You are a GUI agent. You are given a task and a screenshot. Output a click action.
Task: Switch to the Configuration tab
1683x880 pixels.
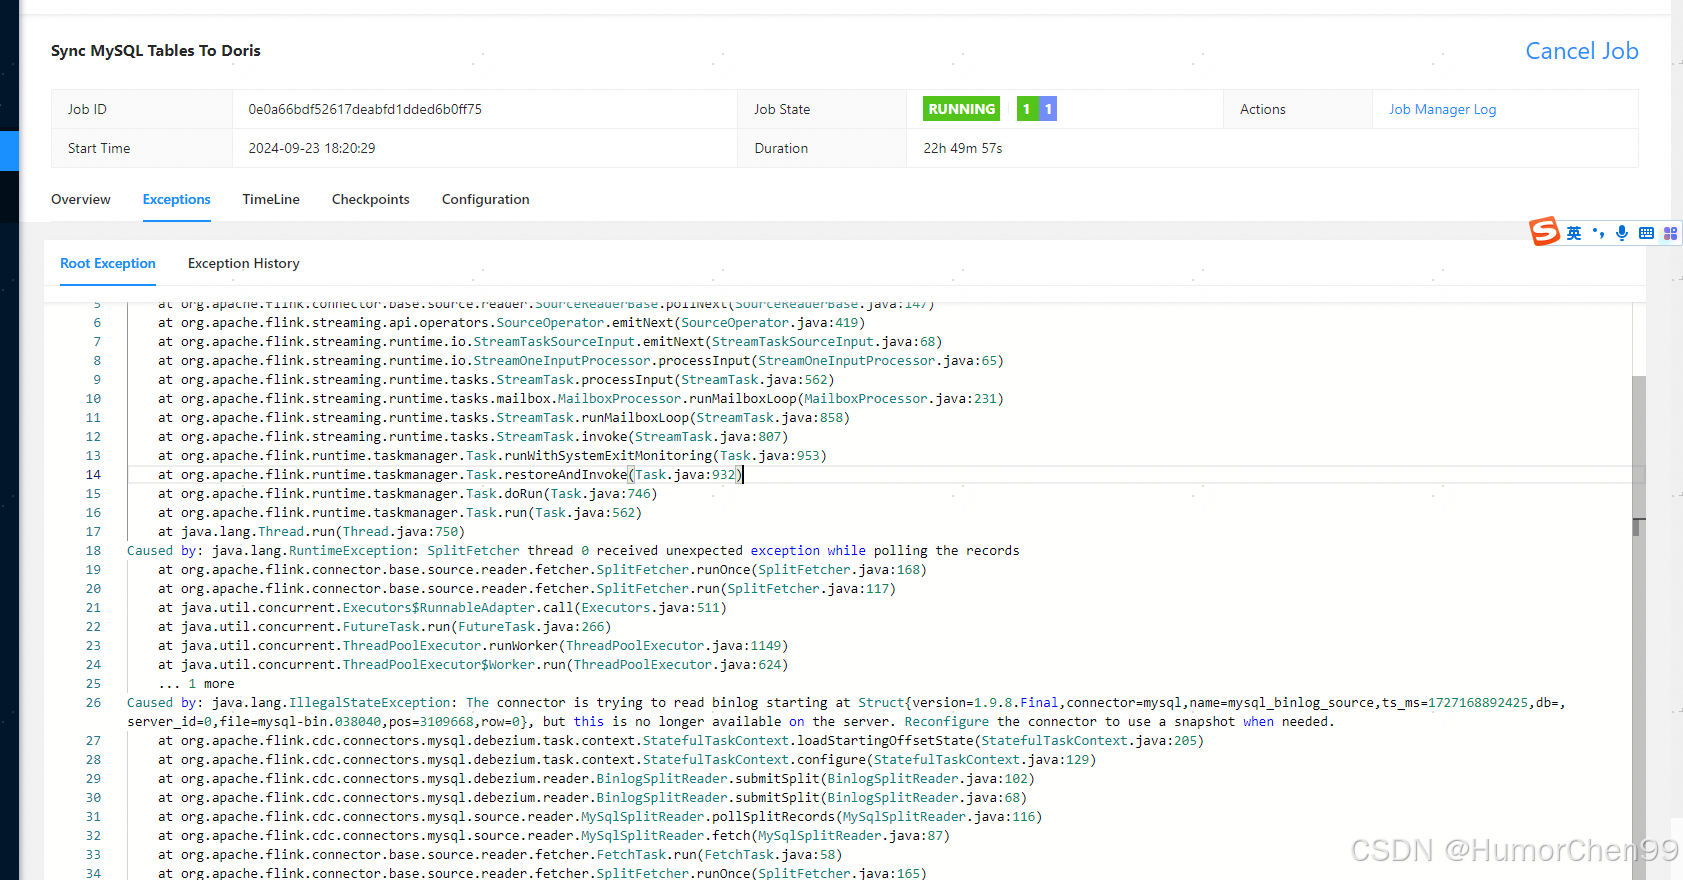click(x=486, y=199)
